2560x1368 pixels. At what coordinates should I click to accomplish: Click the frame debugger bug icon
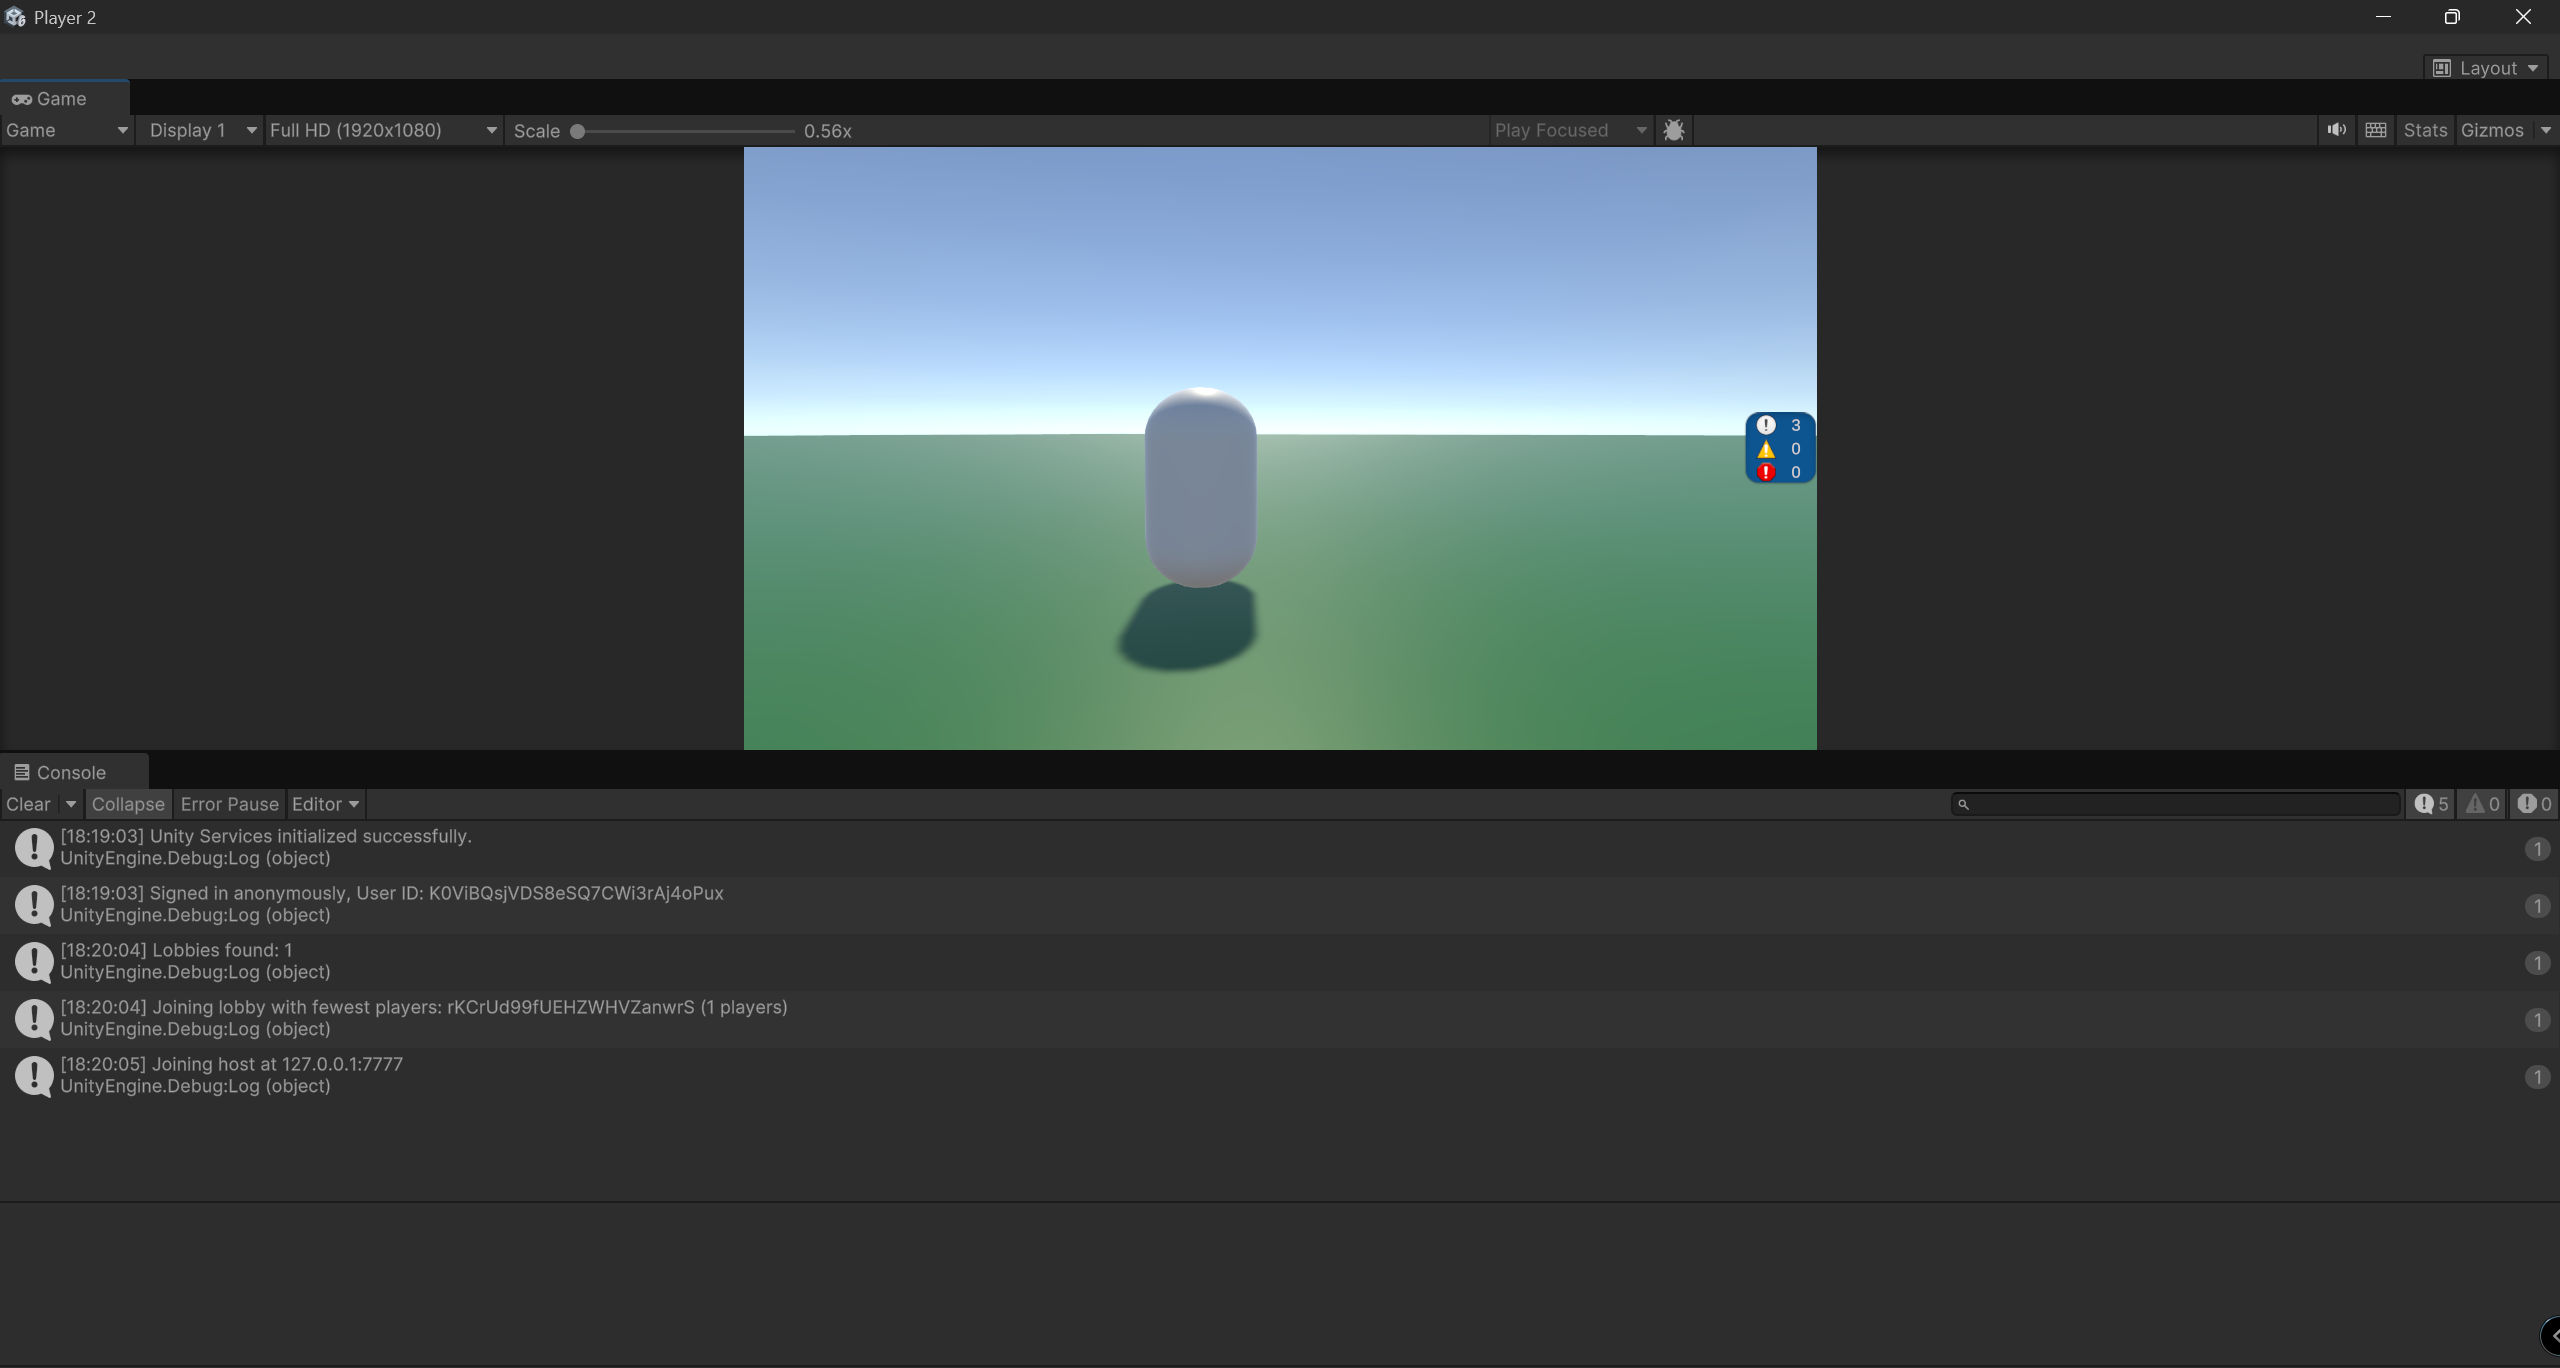click(x=1674, y=130)
